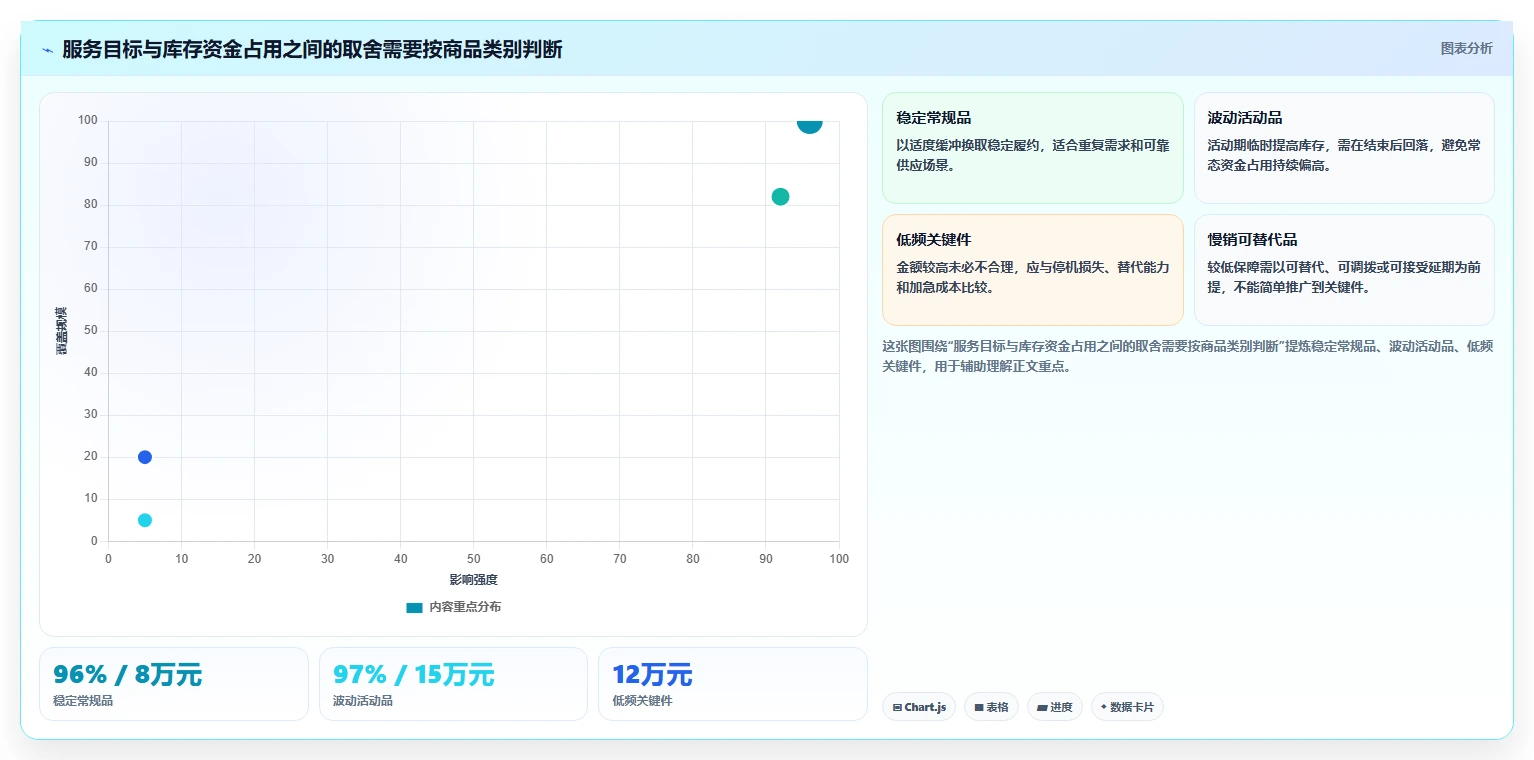The width and height of the screenshot is (1534, 760).
Task: Click the main title 服务目标与库存资金占用
Action: point(312,49)
